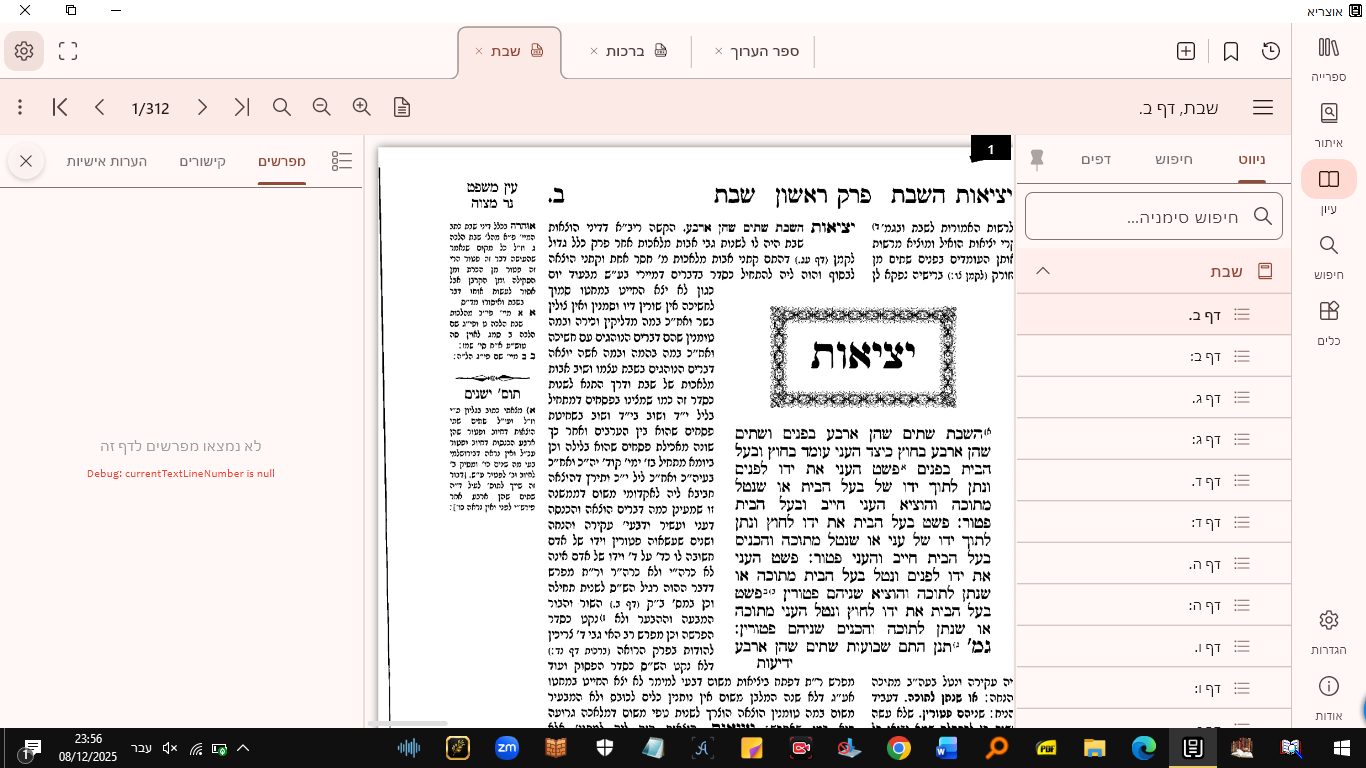Select דף ג. in the navigation list
This screenshot has width=1366, height=768.
(1205, 398)
